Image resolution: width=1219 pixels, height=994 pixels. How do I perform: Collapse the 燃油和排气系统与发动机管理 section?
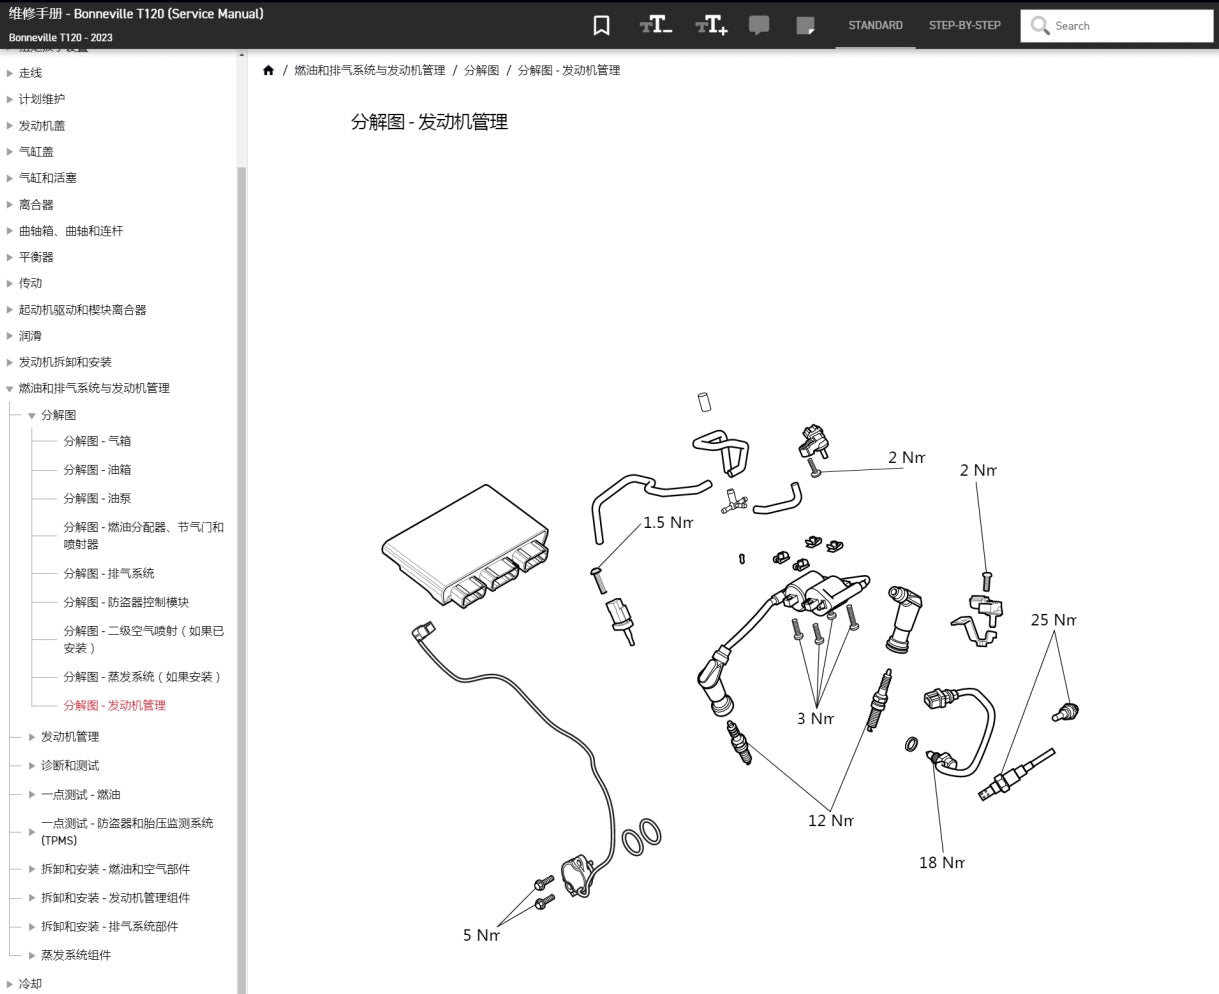click(x=10, y=389)
